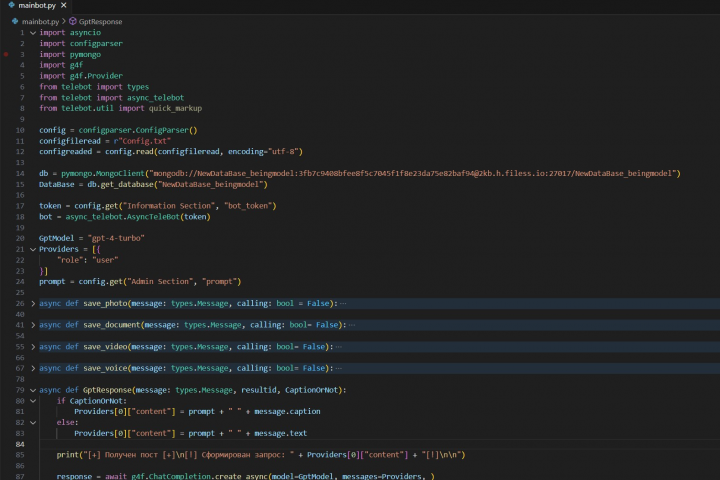This screenshot has width=720, height=480.
Task: Click CaptionOrNot parameter on line 79
Action: 311,390
